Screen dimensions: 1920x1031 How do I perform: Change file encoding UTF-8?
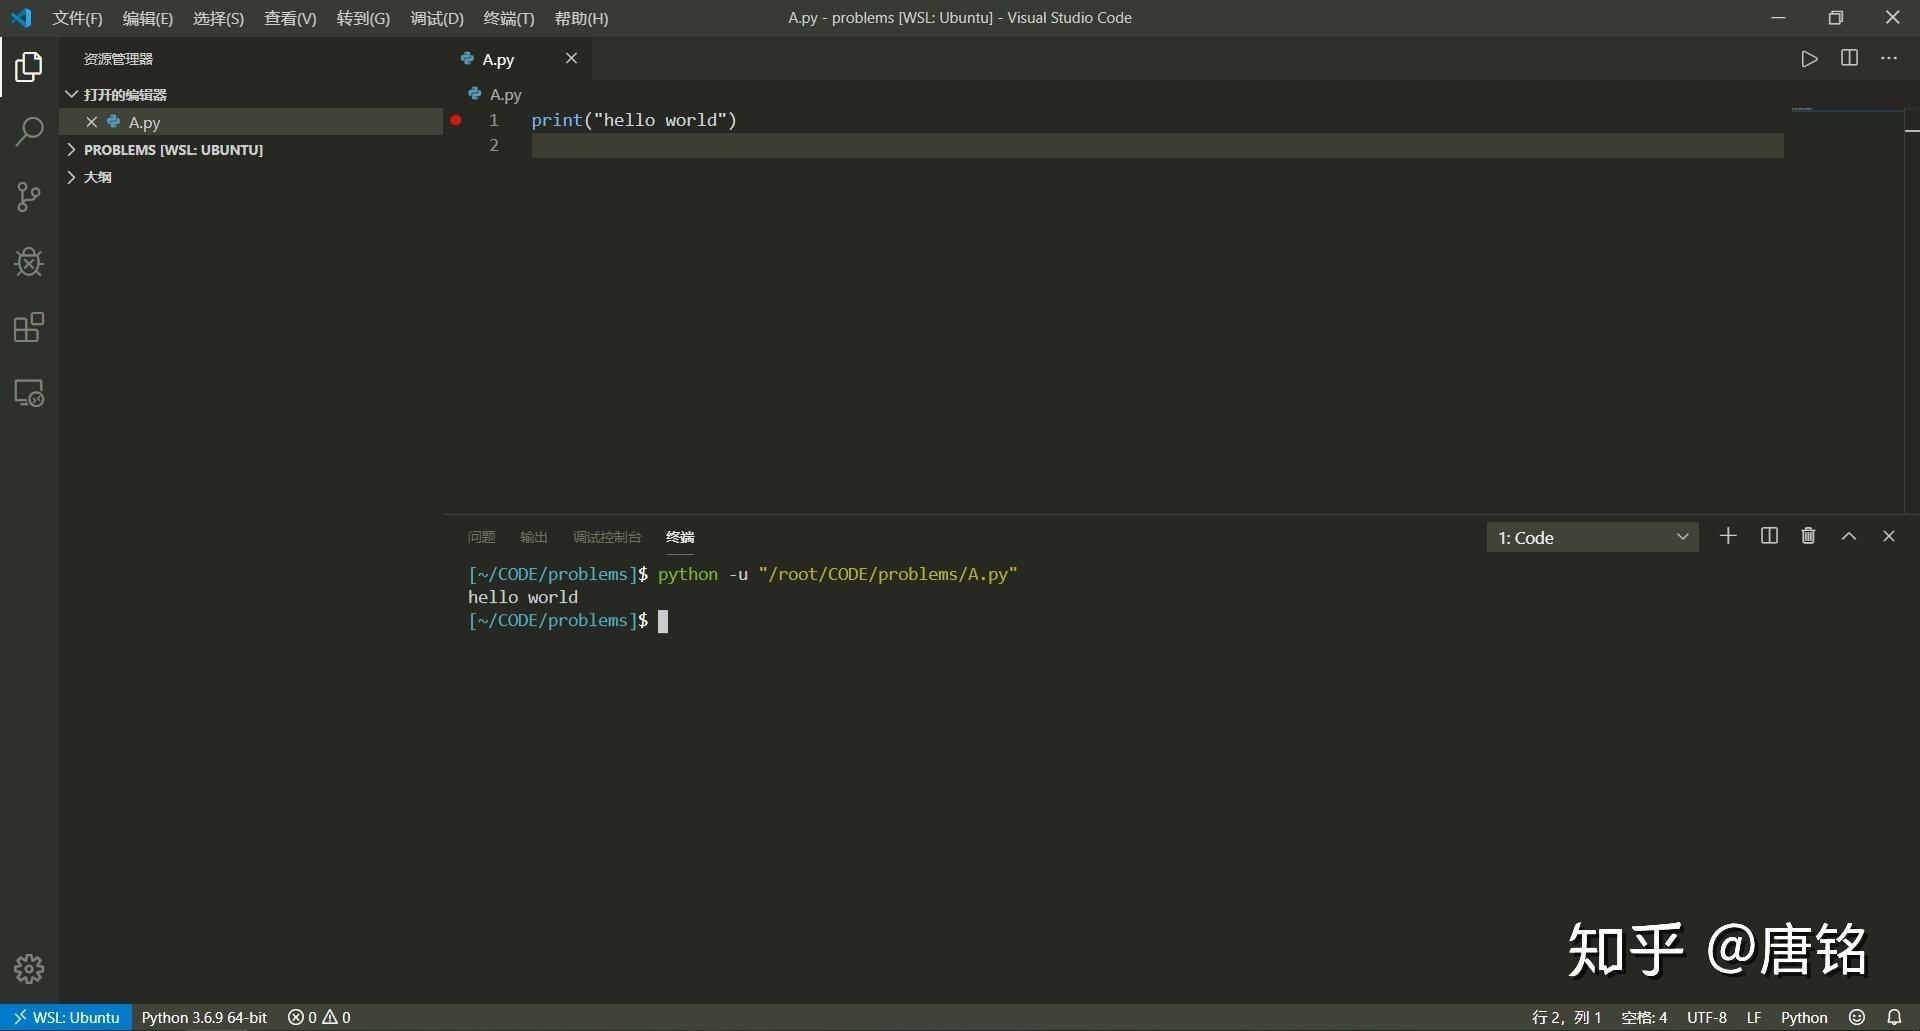[x=1706, y=1017]
